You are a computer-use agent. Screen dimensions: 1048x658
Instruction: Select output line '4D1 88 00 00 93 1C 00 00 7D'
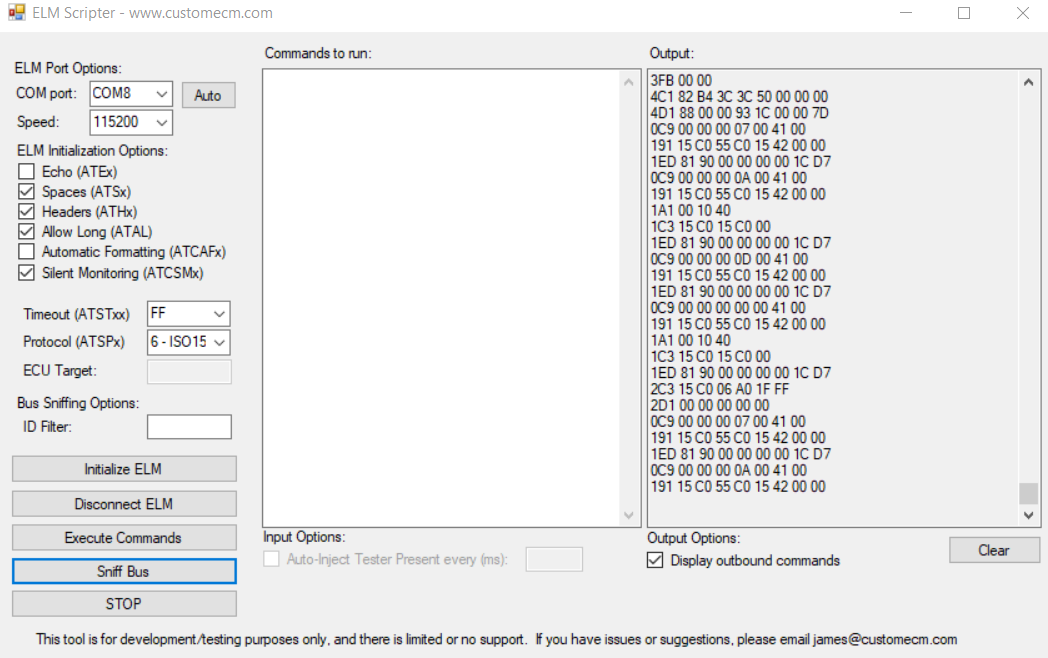pyautogui.click(x=739, y=113)
